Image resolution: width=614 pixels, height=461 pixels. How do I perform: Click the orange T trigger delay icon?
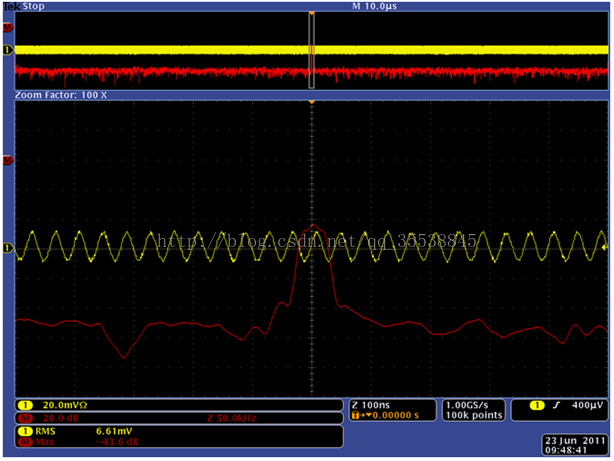pos(358,415)
